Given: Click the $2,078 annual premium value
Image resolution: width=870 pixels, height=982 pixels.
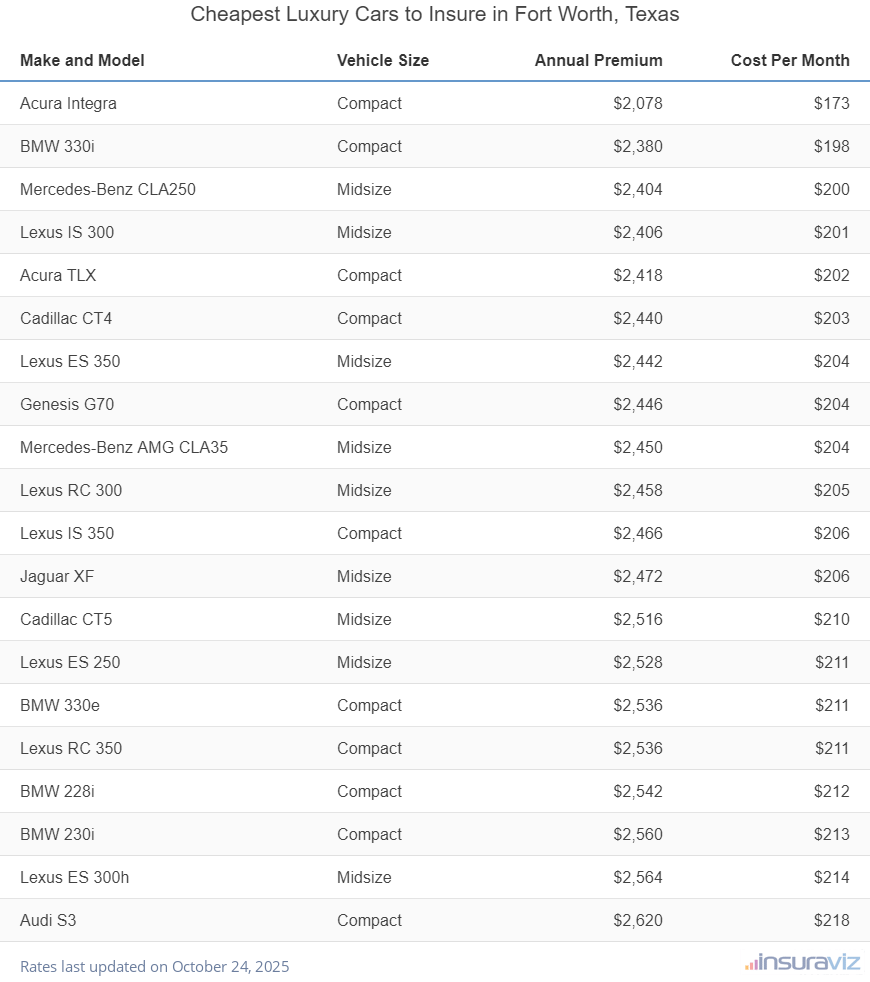Looking at the screenshot, I should (x=638, y=103).
